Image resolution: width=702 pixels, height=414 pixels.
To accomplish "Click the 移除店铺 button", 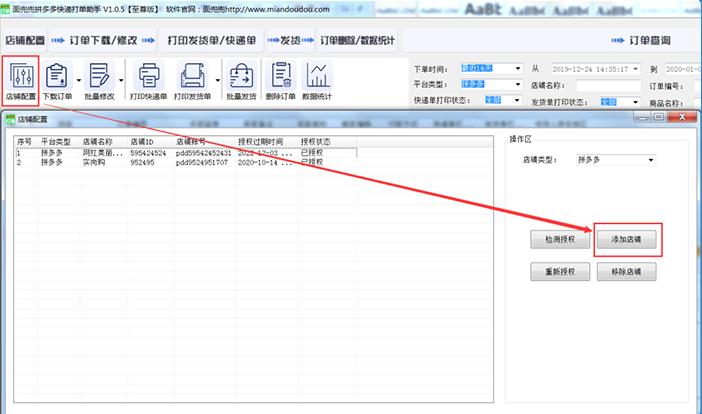I will pos(626,272).
